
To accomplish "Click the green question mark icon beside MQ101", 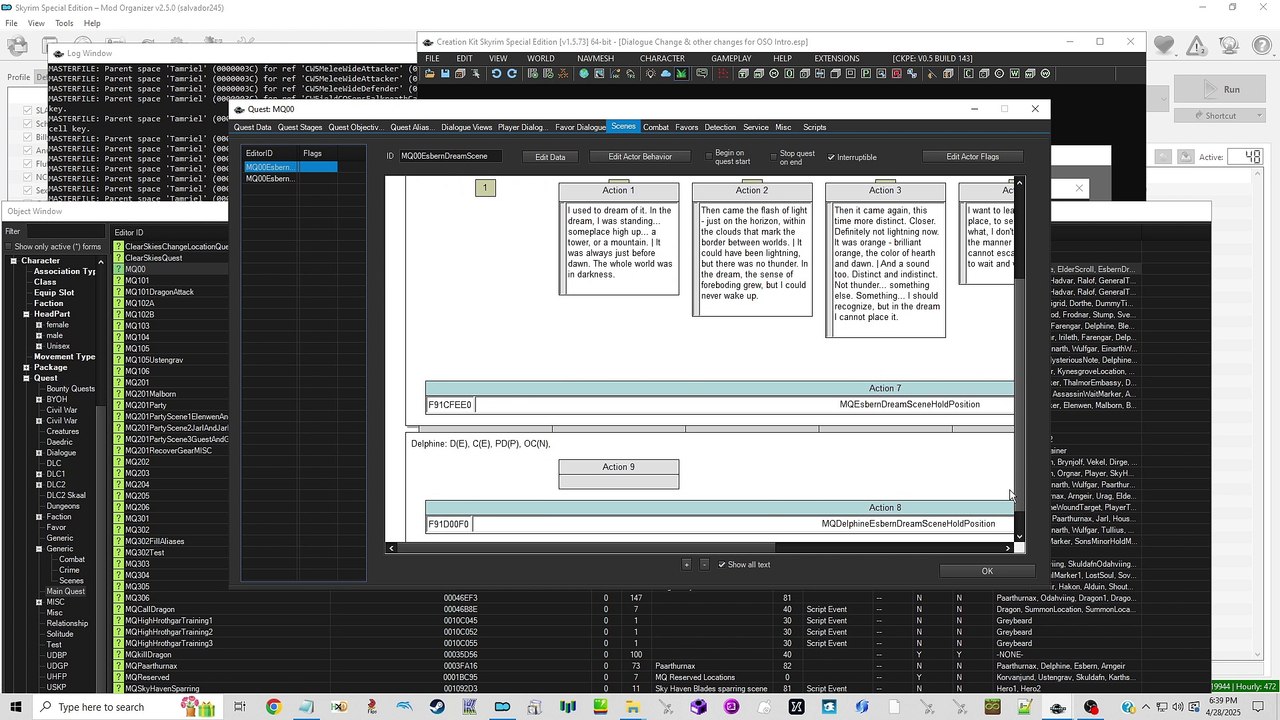I will (118, 281).
